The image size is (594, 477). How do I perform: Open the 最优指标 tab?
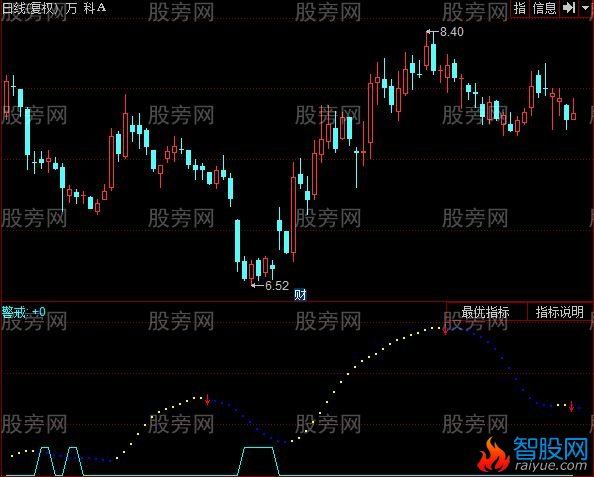tap(485, 313)
